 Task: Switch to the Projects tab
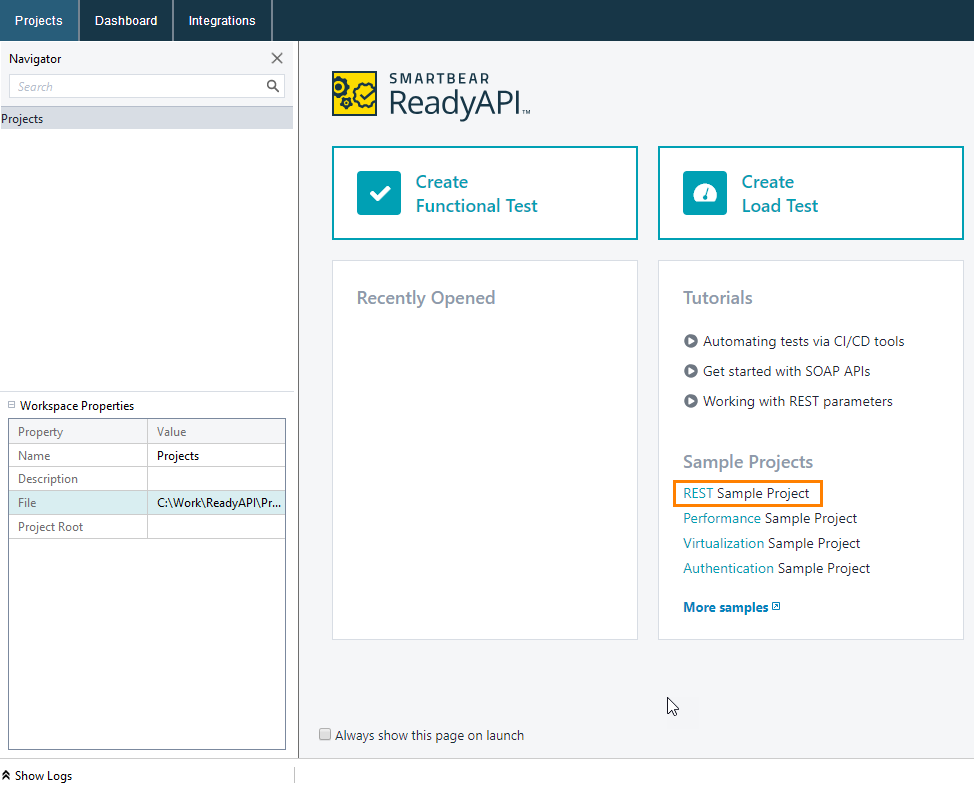pos(39,21)
